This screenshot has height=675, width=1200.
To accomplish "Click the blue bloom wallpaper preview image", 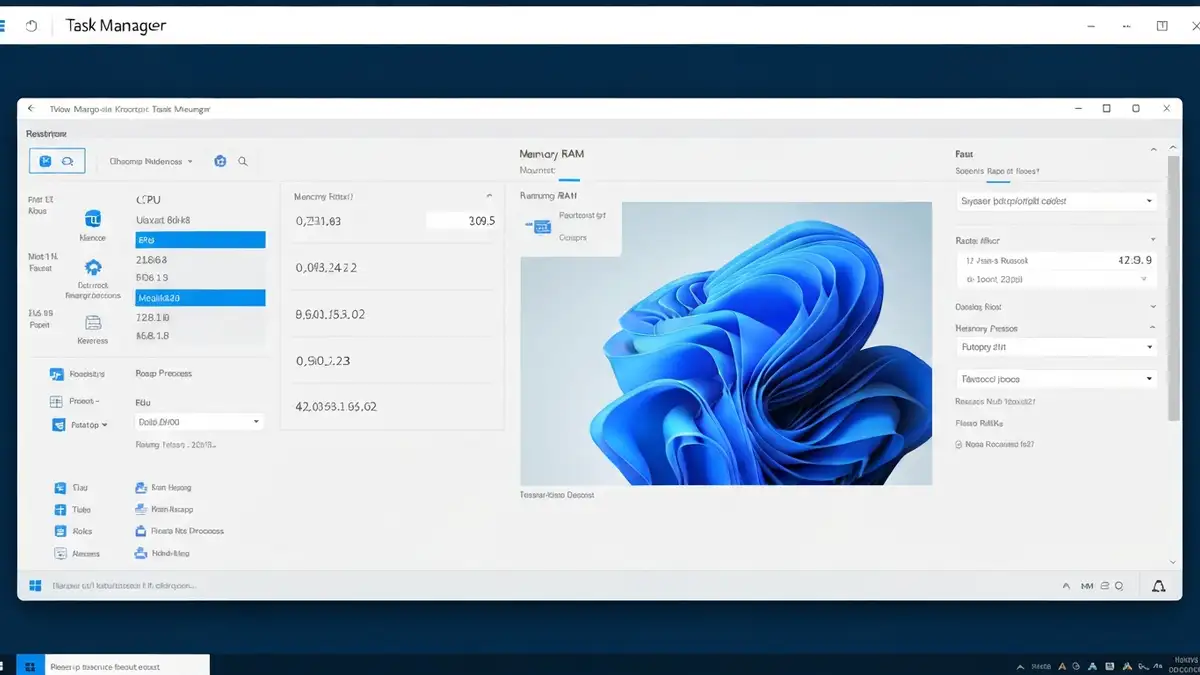I will pyautogui.click(x=726, y=343).
